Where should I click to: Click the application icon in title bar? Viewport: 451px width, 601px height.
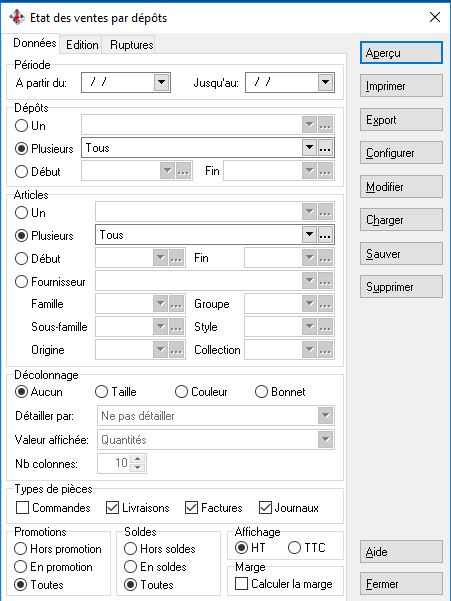tap(17, 17)
